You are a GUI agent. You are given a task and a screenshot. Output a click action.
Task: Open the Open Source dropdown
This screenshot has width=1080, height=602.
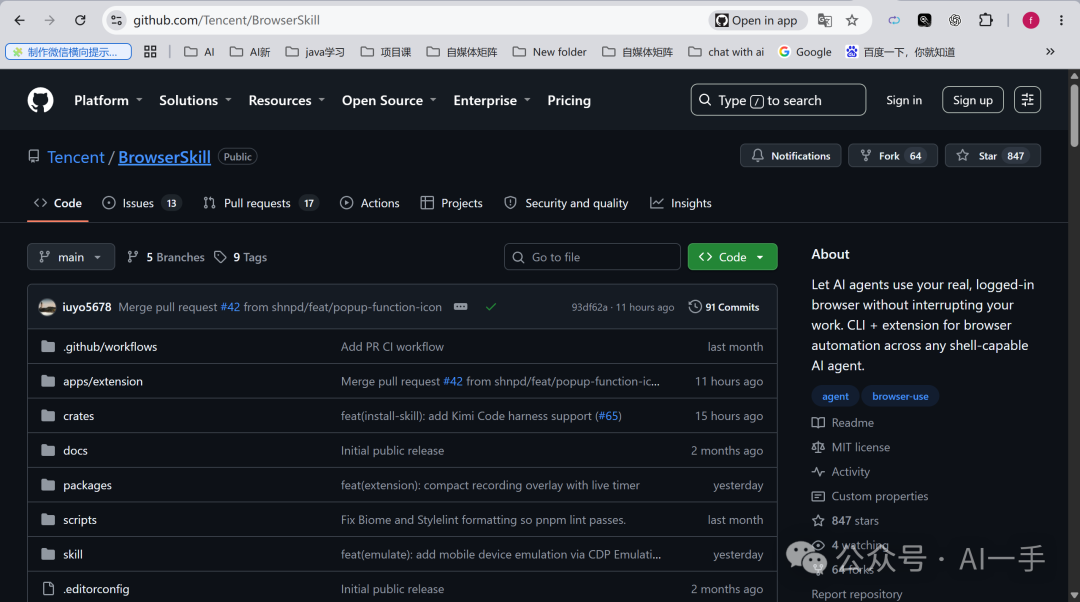pos(389,101)
